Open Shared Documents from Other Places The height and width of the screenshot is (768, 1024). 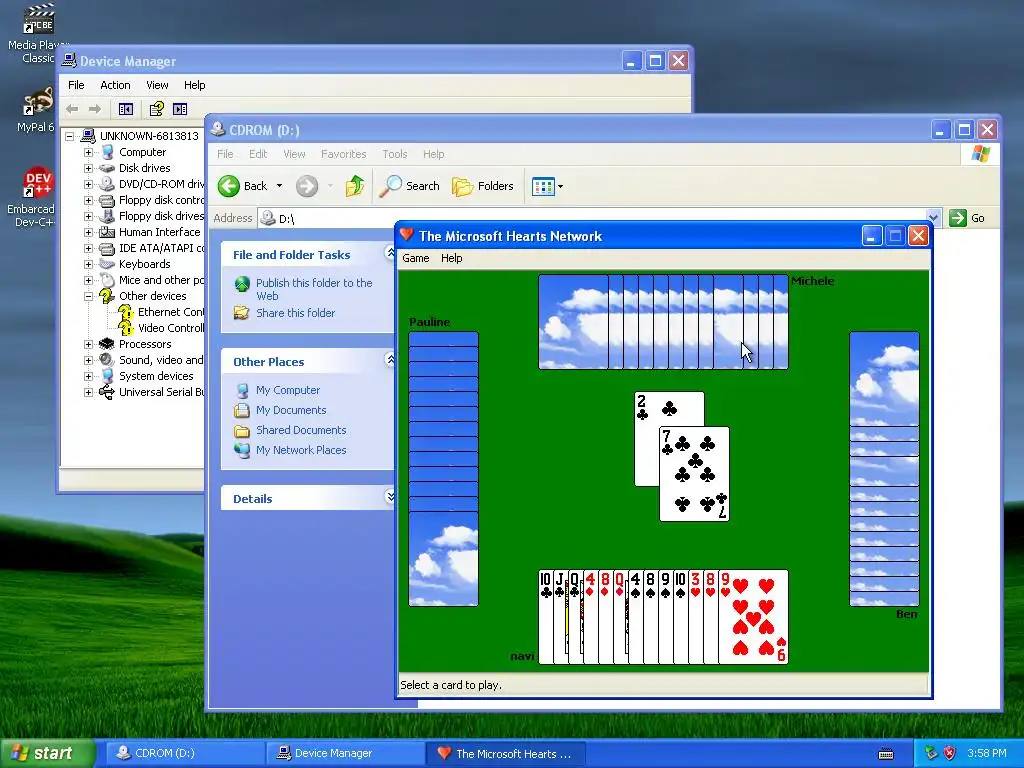[x=301, y=430]
